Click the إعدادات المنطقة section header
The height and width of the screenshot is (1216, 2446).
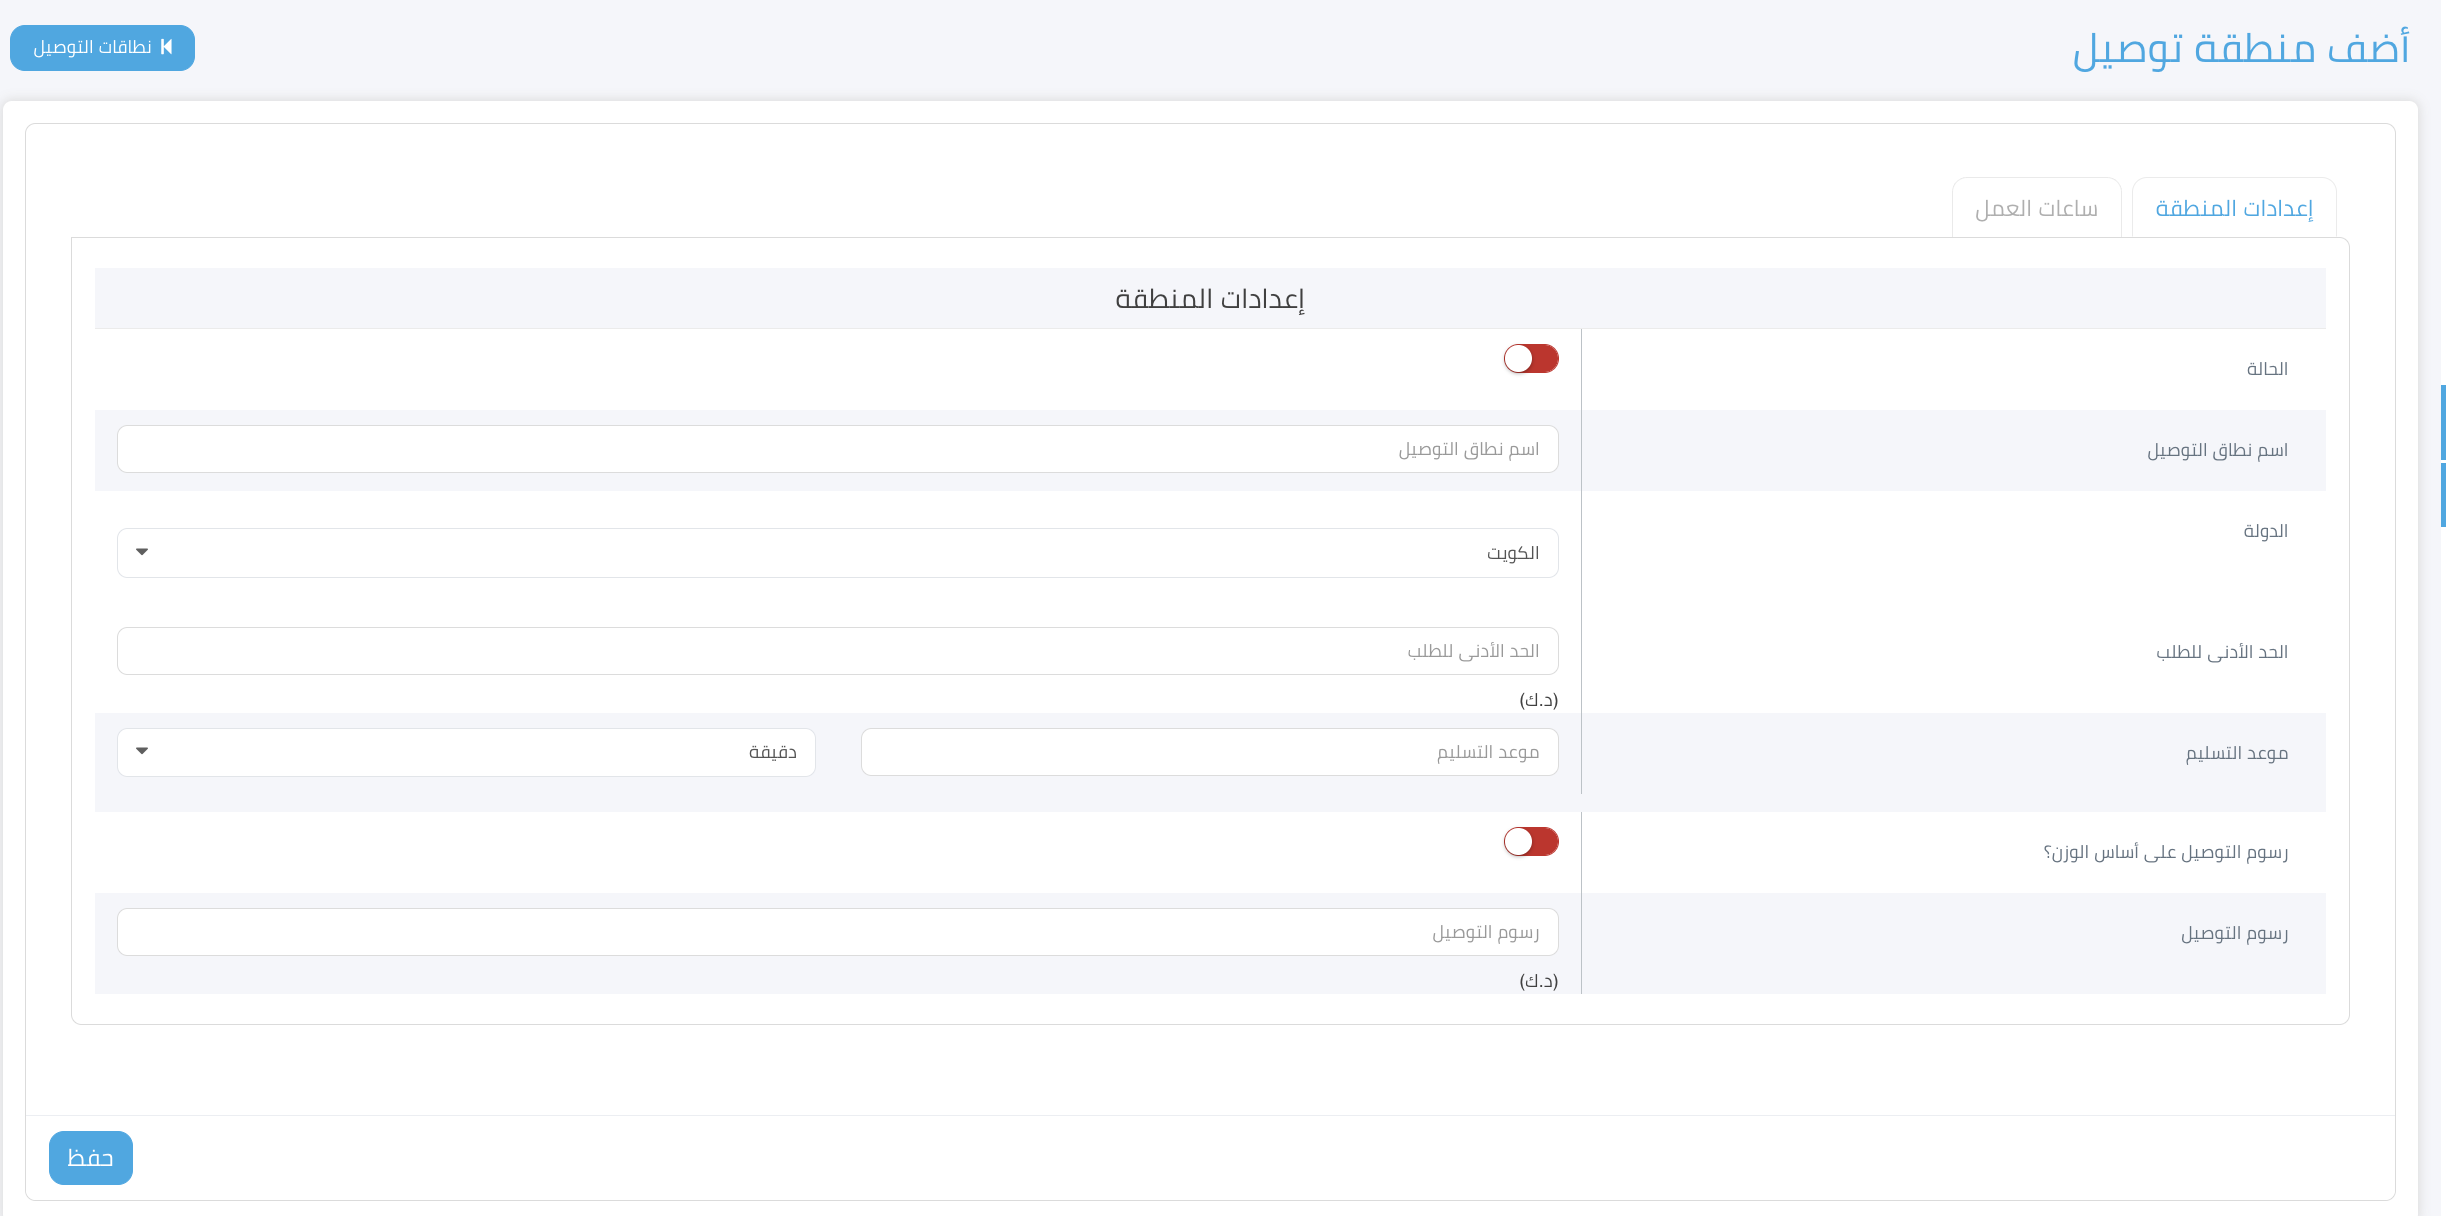(x=1211, y=298)
